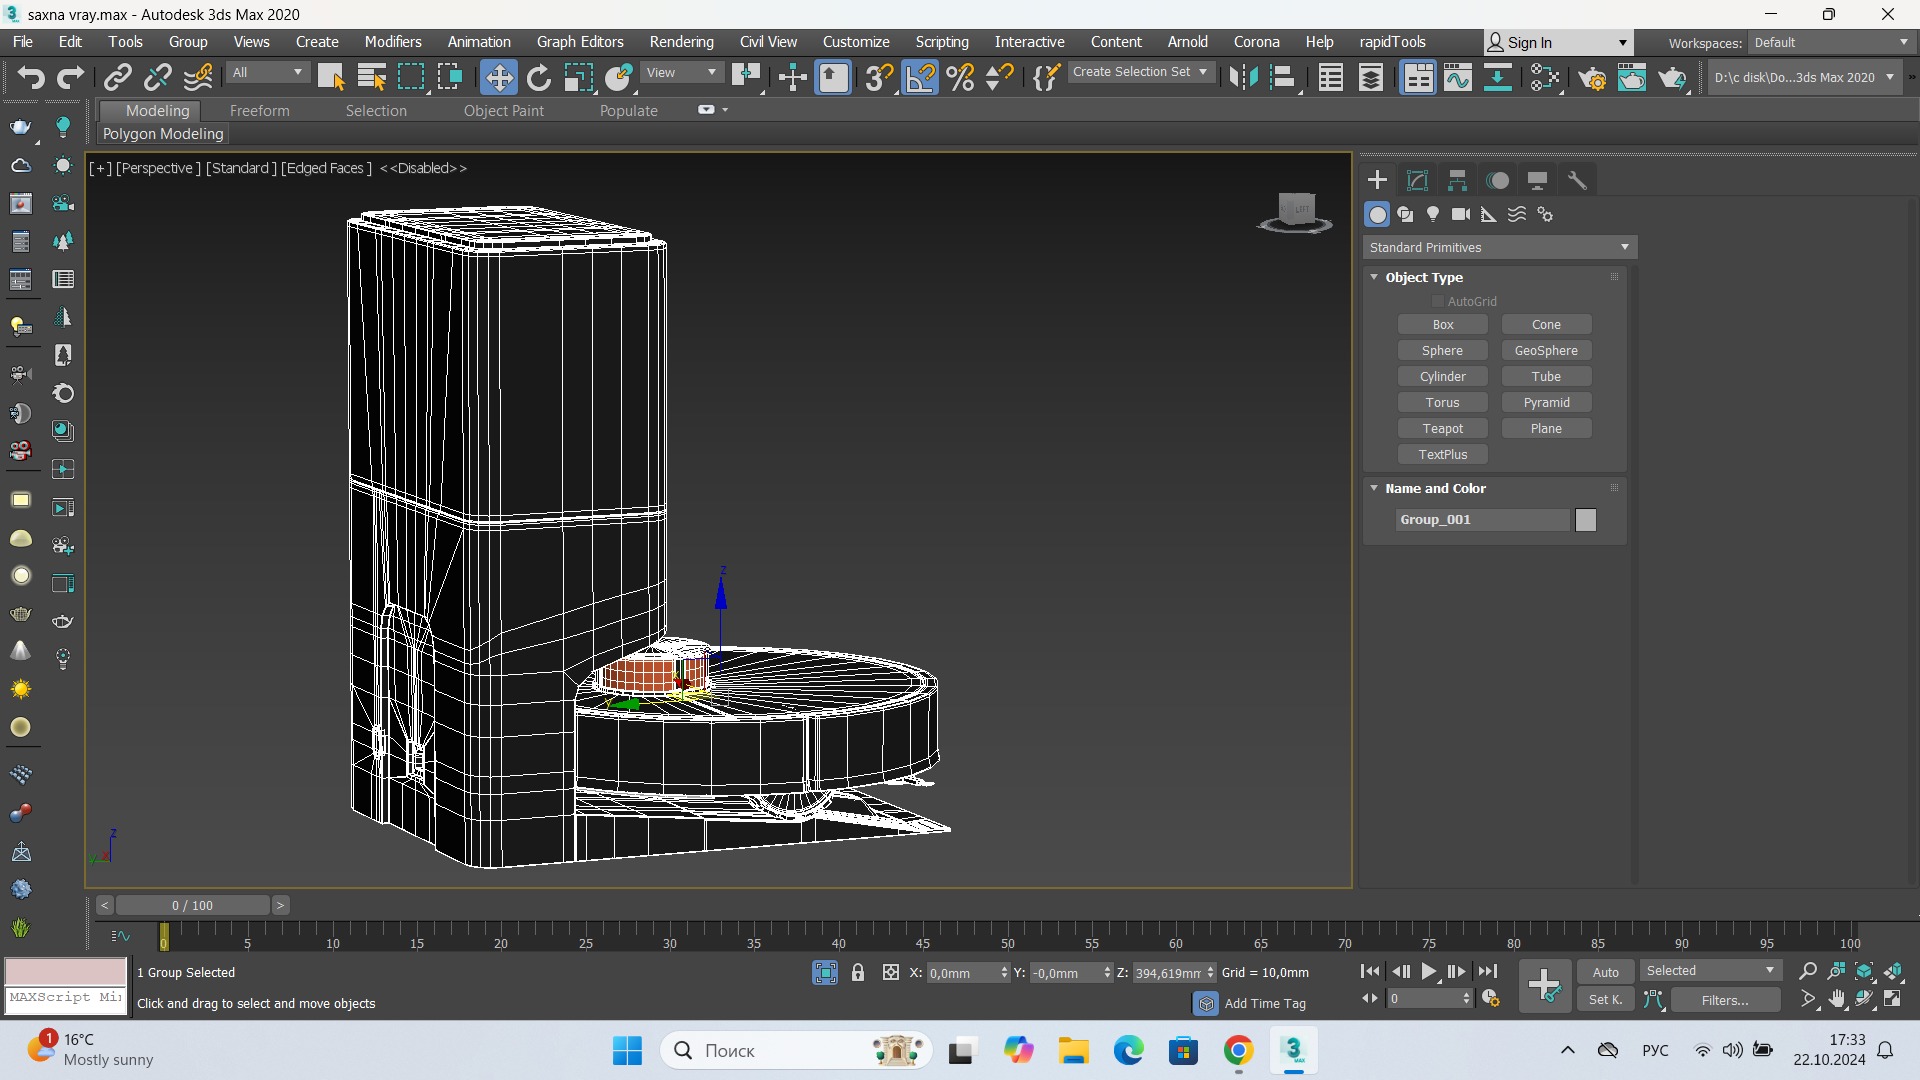Toggle the Selection Lock padlock
This screenshot has width=1920, height=1080.
[x=858, y=972]
